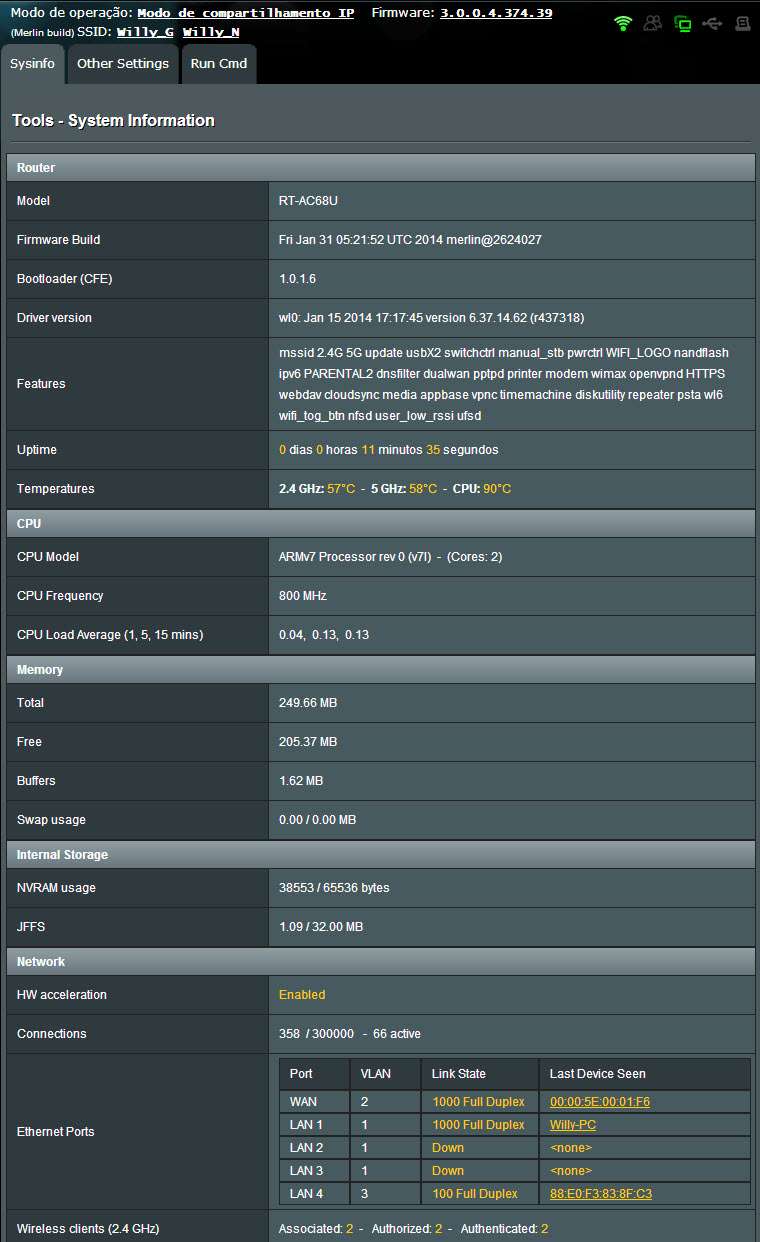Open the Willy_N SSID link
760x1242 pixels.
click(x=210, y=32)
